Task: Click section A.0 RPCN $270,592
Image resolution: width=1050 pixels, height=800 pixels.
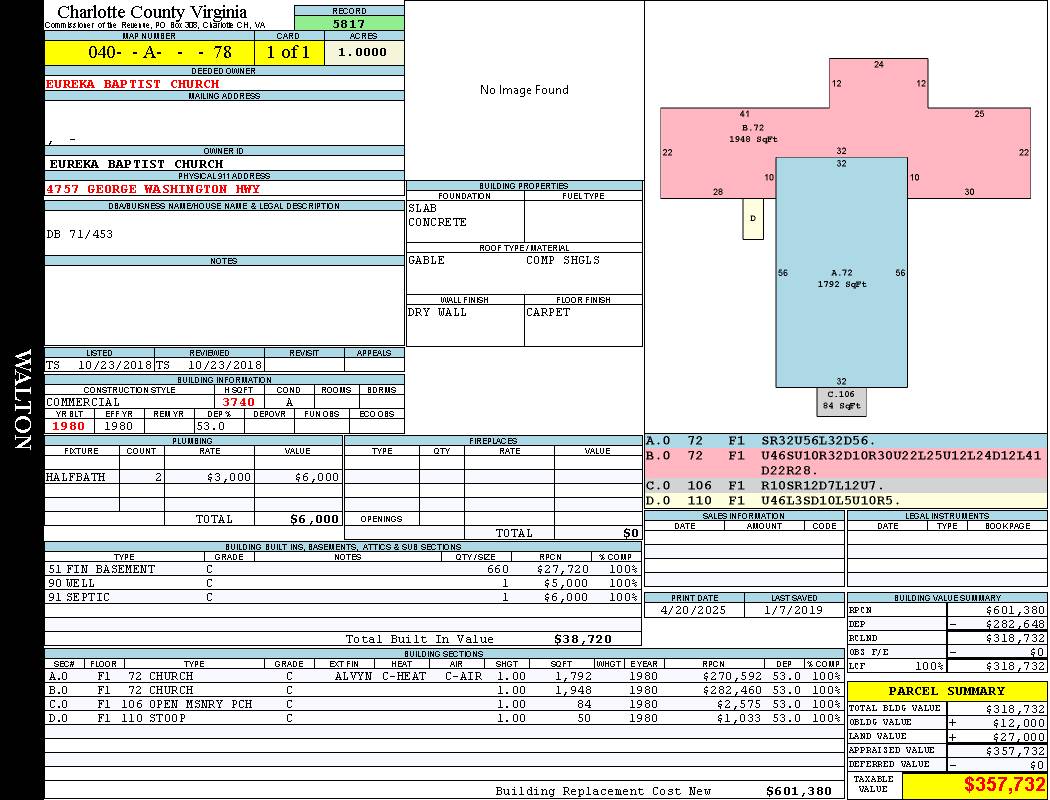Action: click(732, 676)
